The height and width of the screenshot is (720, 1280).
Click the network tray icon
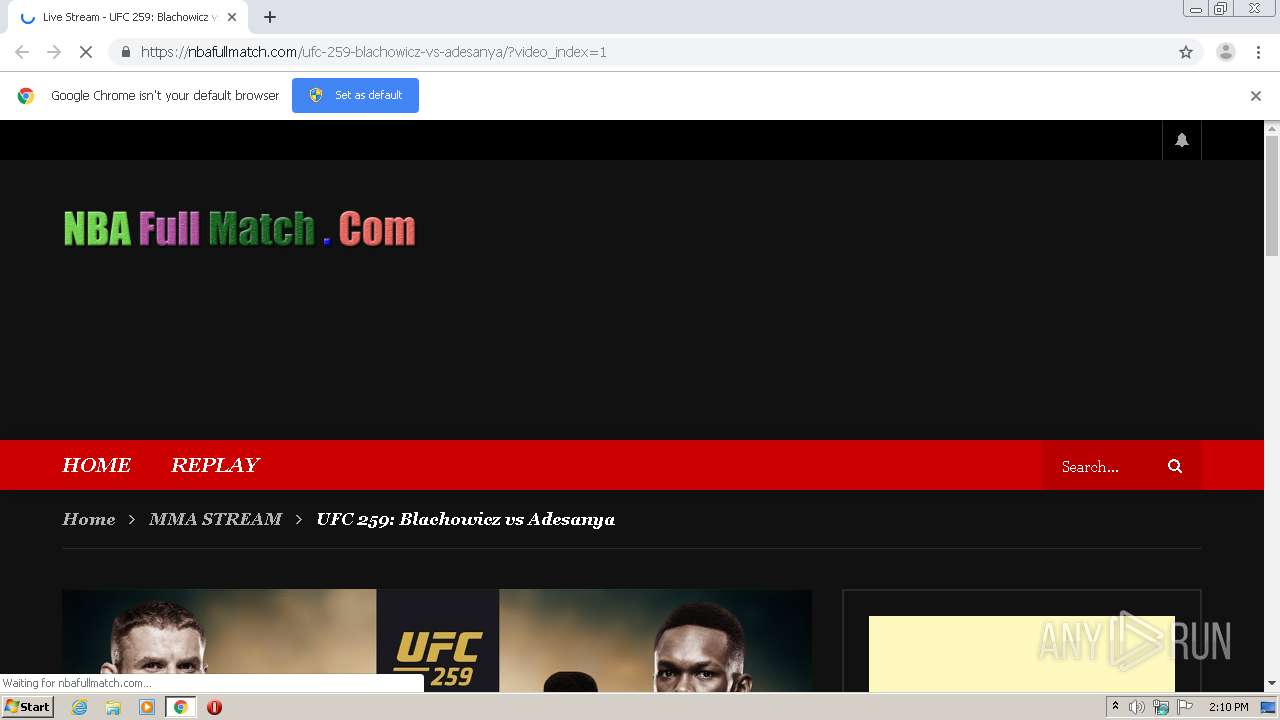click(x=1161, y=707)
